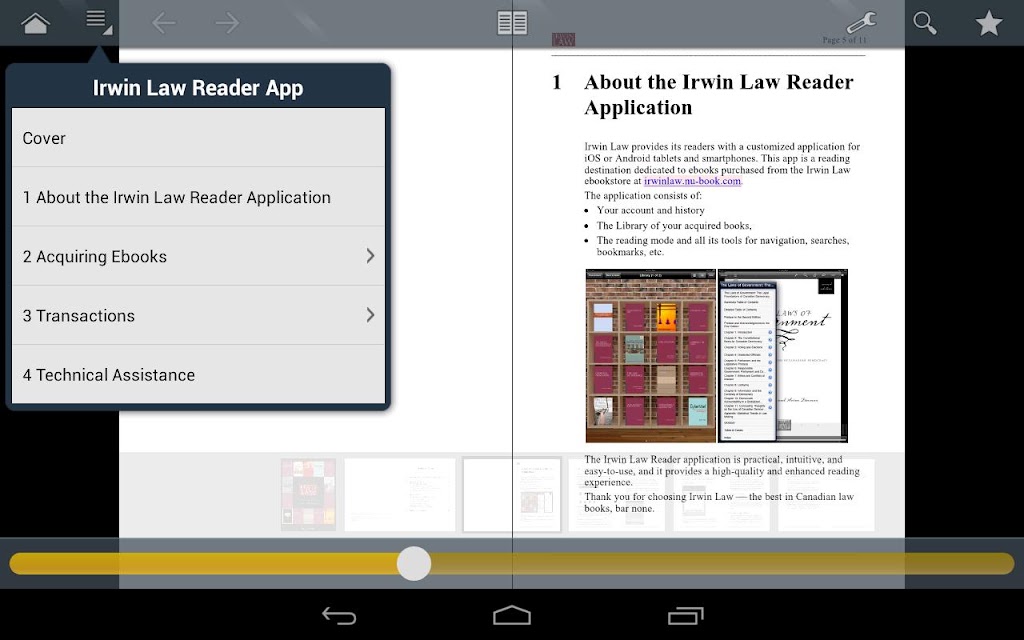Expand Acquiring Ebooks subsections chevron
This screenshot has width=1024, height=640.
pyautogui.click(x=370, y=256)
